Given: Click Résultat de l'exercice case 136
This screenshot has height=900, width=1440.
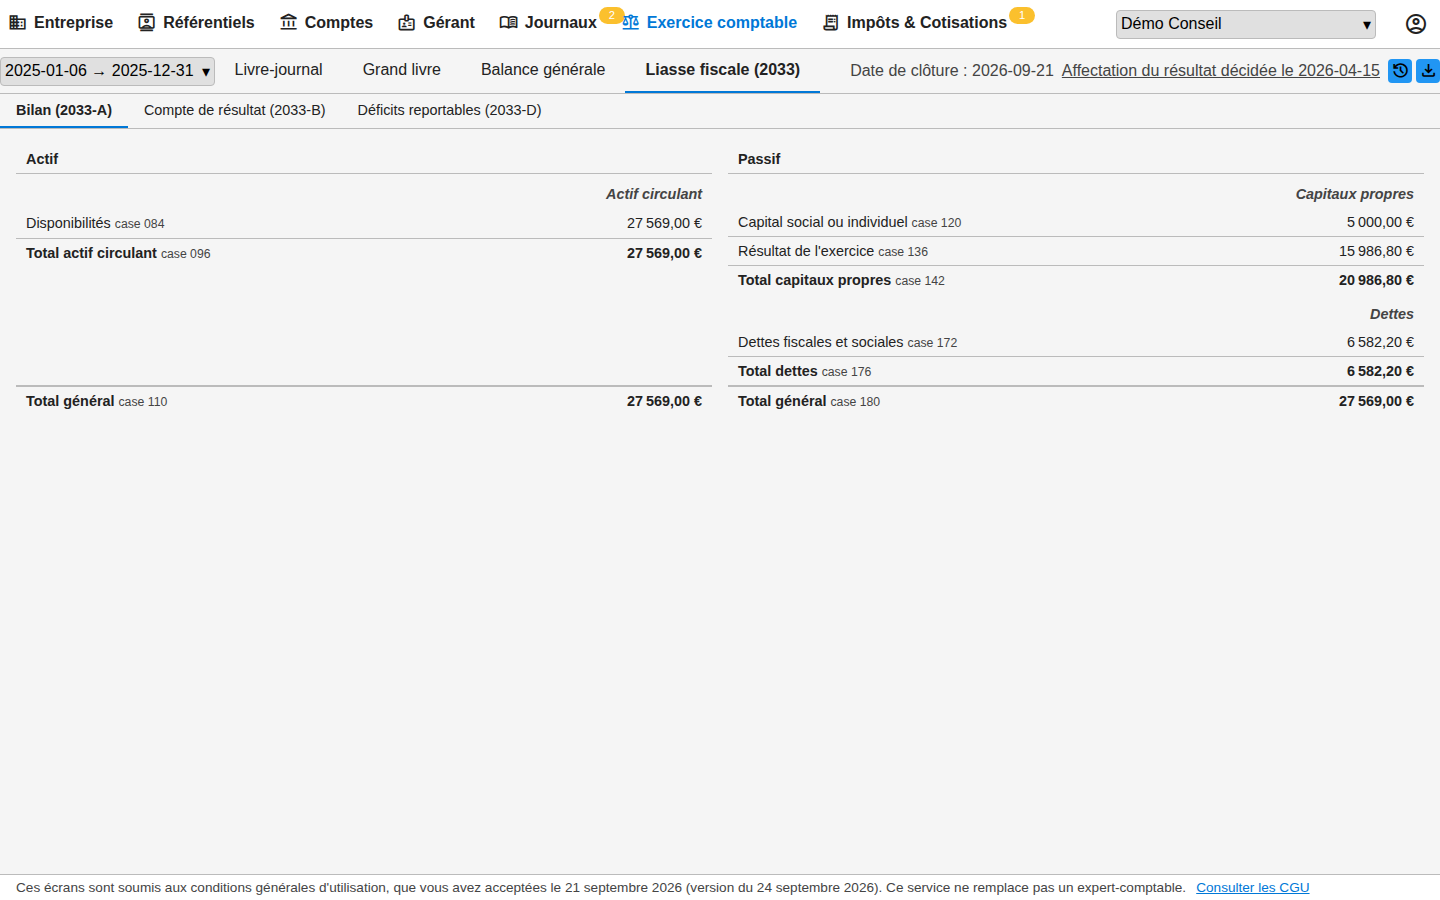Looking at the screenshot, I should (x=833, y=251).
